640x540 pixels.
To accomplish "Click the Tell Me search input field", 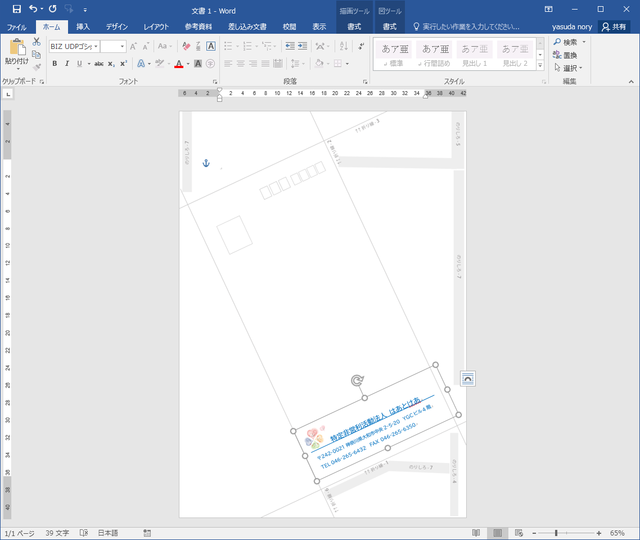I will pyautogui.click(x=470, y=27).
